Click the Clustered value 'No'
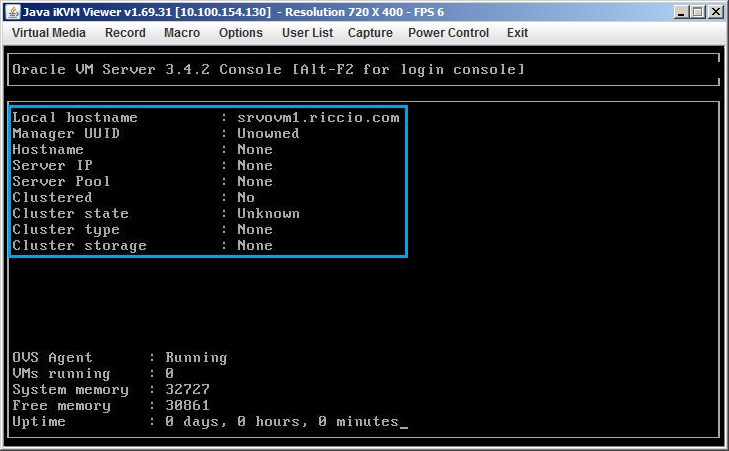The width and height of the screenshot is (729, 451). (x=246, y=197)
